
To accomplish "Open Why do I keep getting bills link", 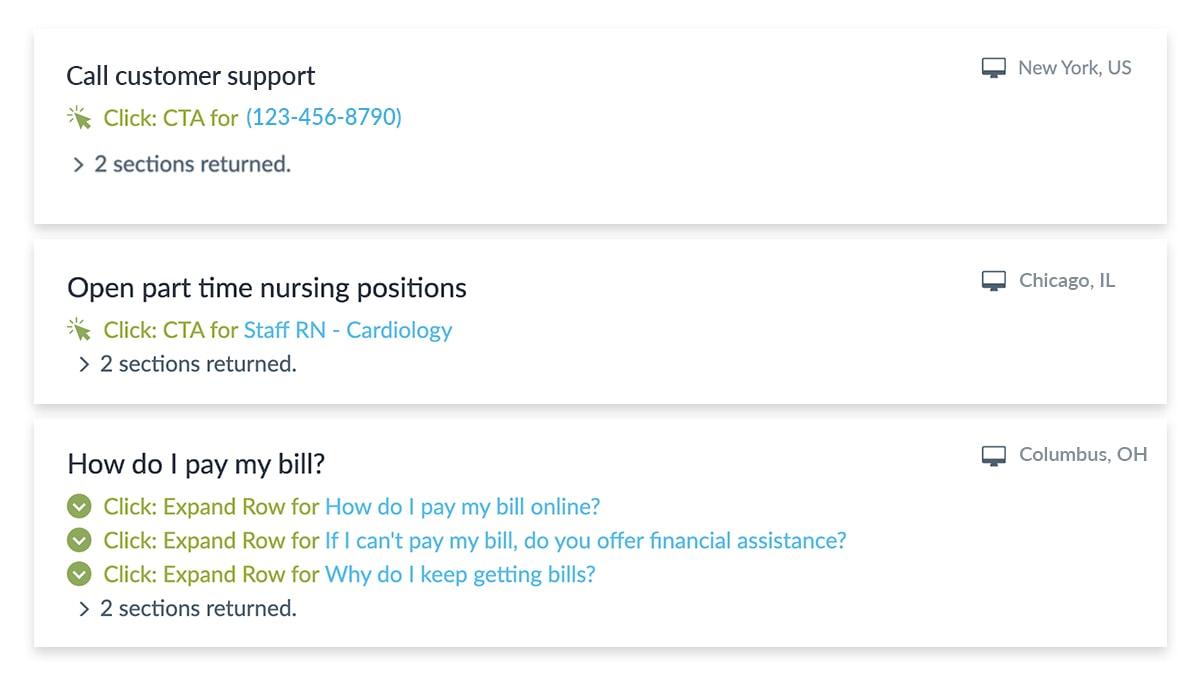I will [x=460, y=575].
